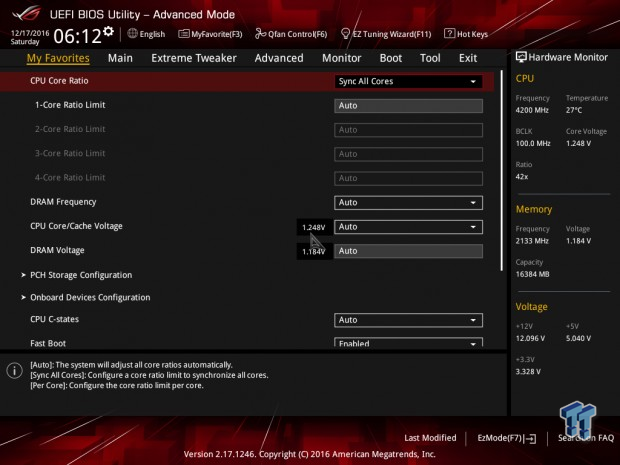Click the 2-Core Ratio Limit field

[x=408, y=130]
